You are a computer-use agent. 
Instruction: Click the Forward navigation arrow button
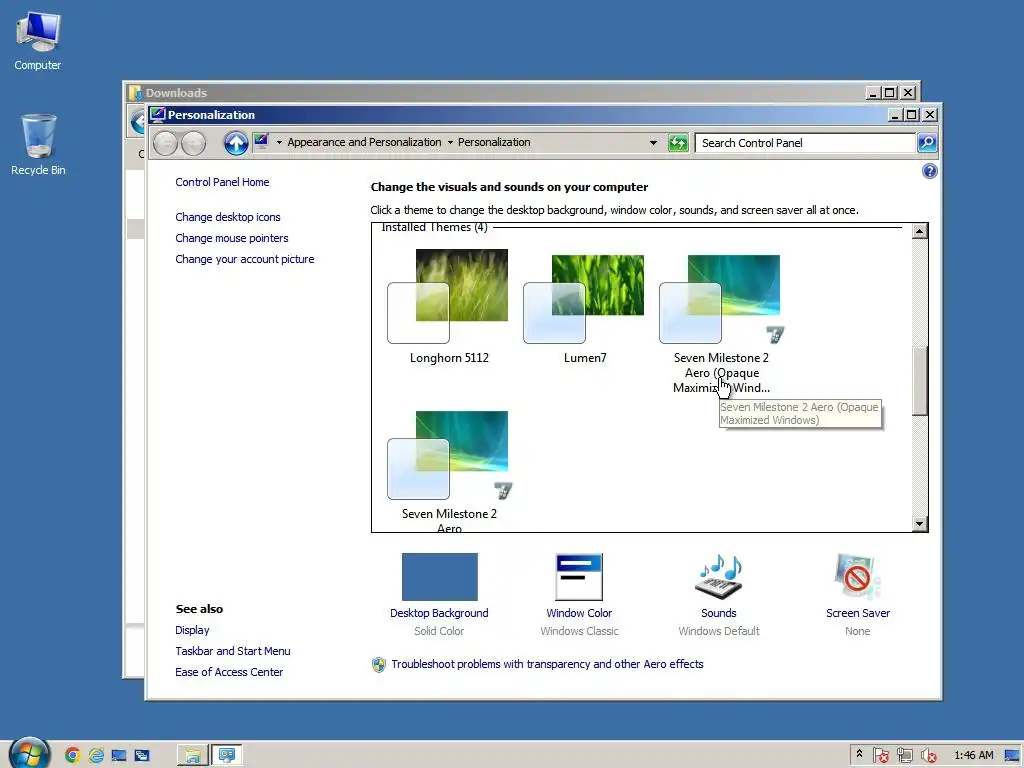193,143
